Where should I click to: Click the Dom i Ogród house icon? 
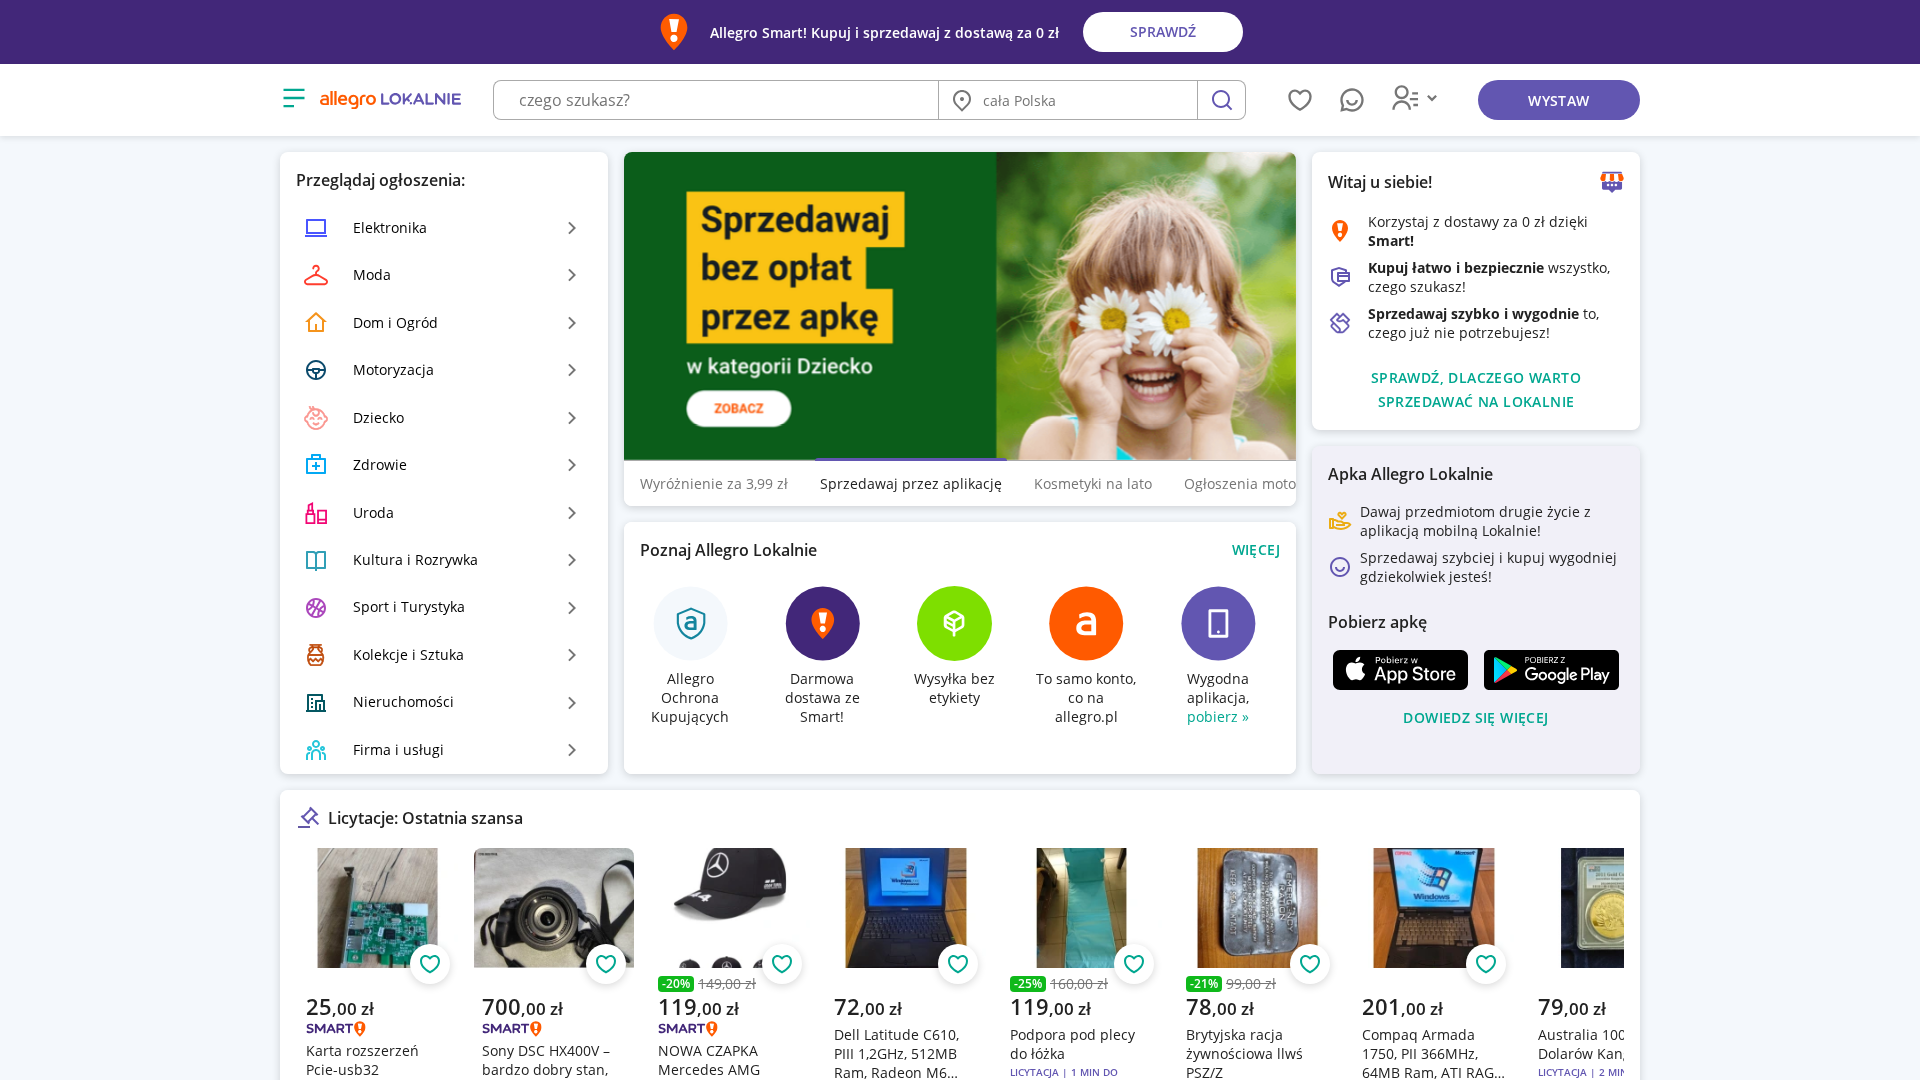(316, 323)
